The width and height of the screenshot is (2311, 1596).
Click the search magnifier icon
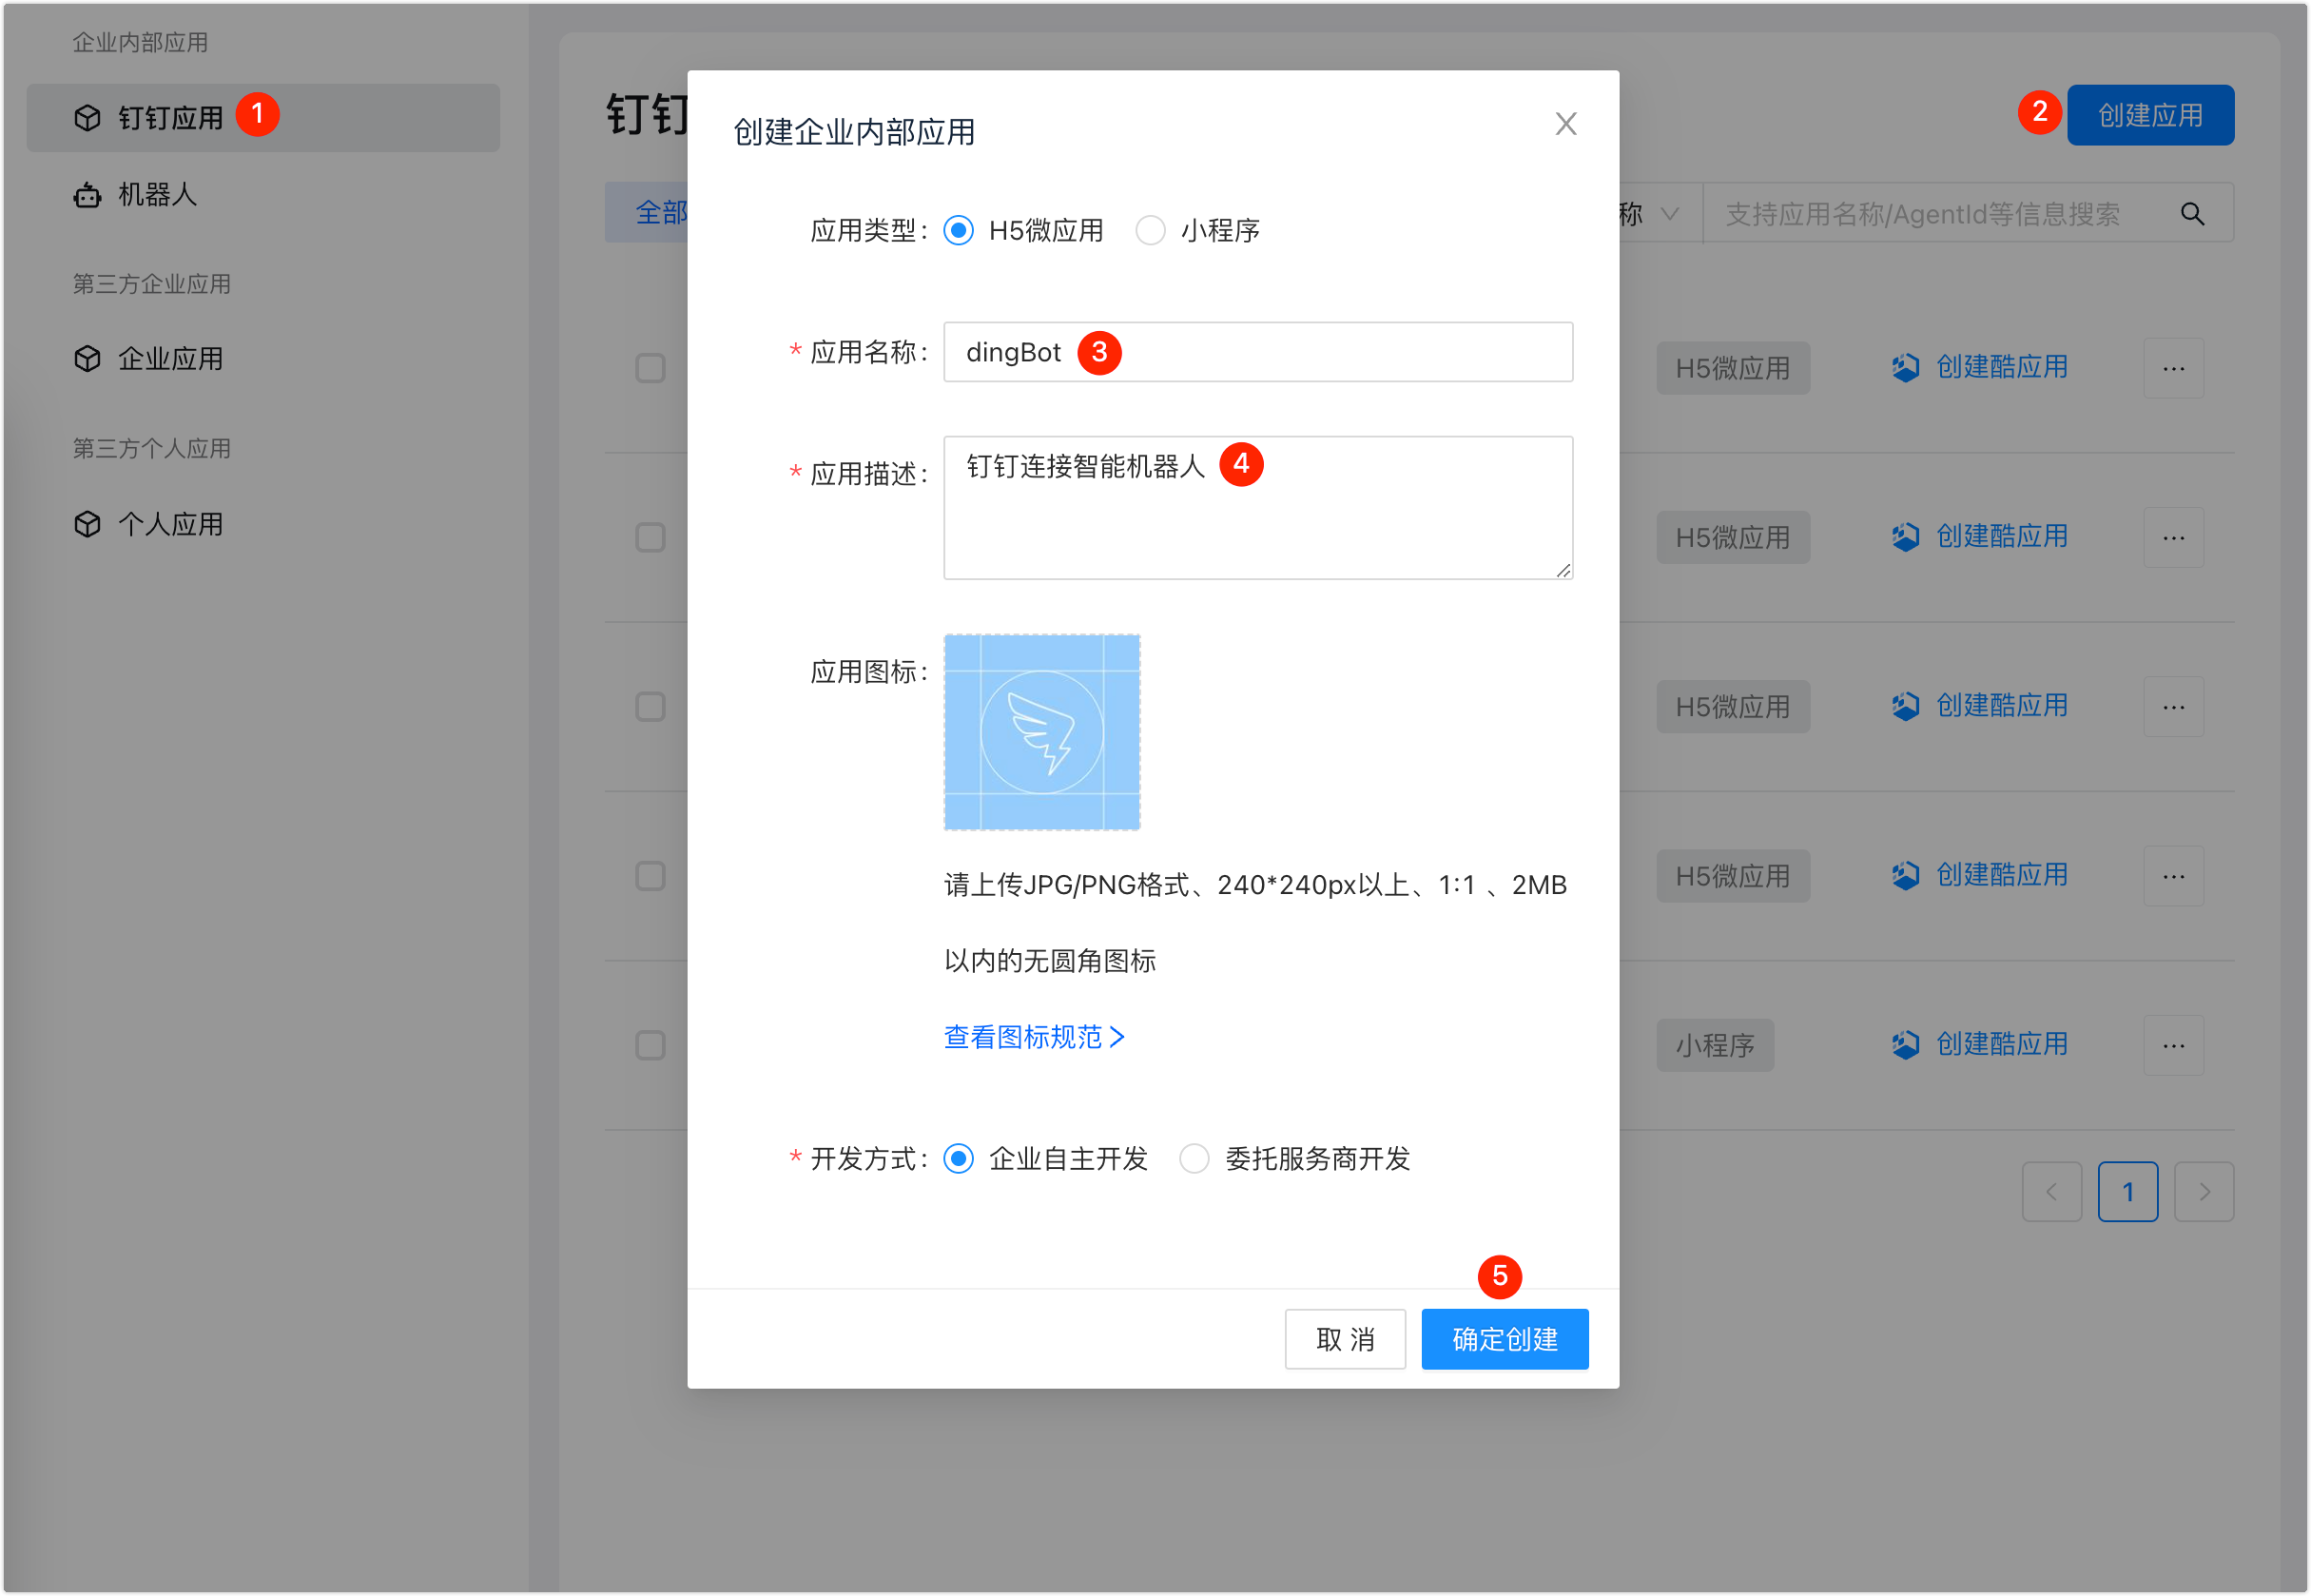point(2192,214)
